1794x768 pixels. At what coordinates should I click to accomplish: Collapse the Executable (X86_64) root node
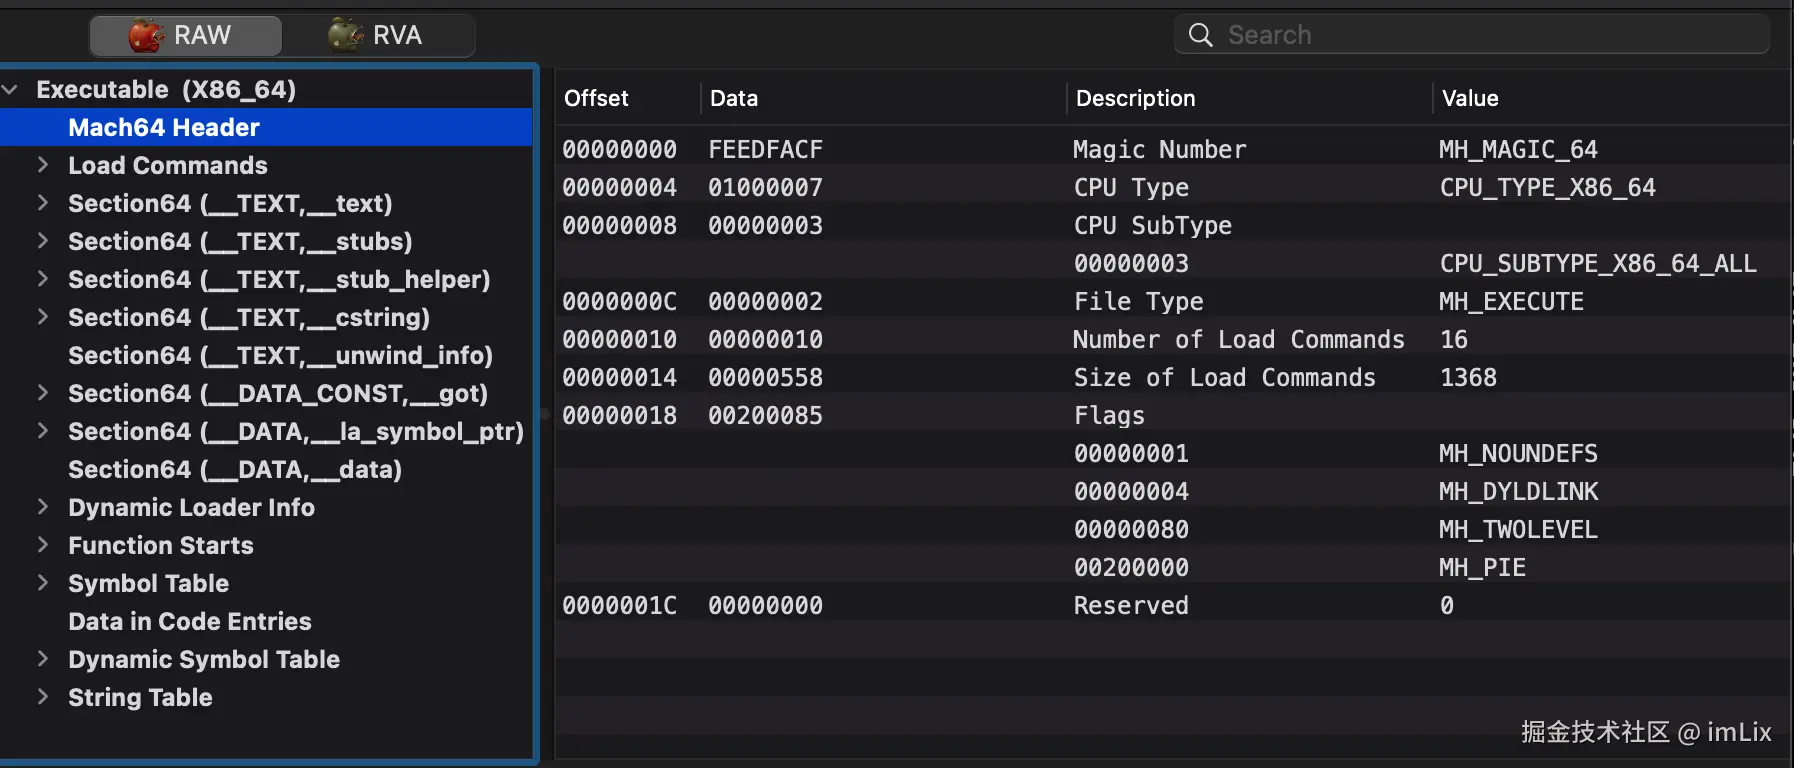pyautogui.click(x=11, y=90)
